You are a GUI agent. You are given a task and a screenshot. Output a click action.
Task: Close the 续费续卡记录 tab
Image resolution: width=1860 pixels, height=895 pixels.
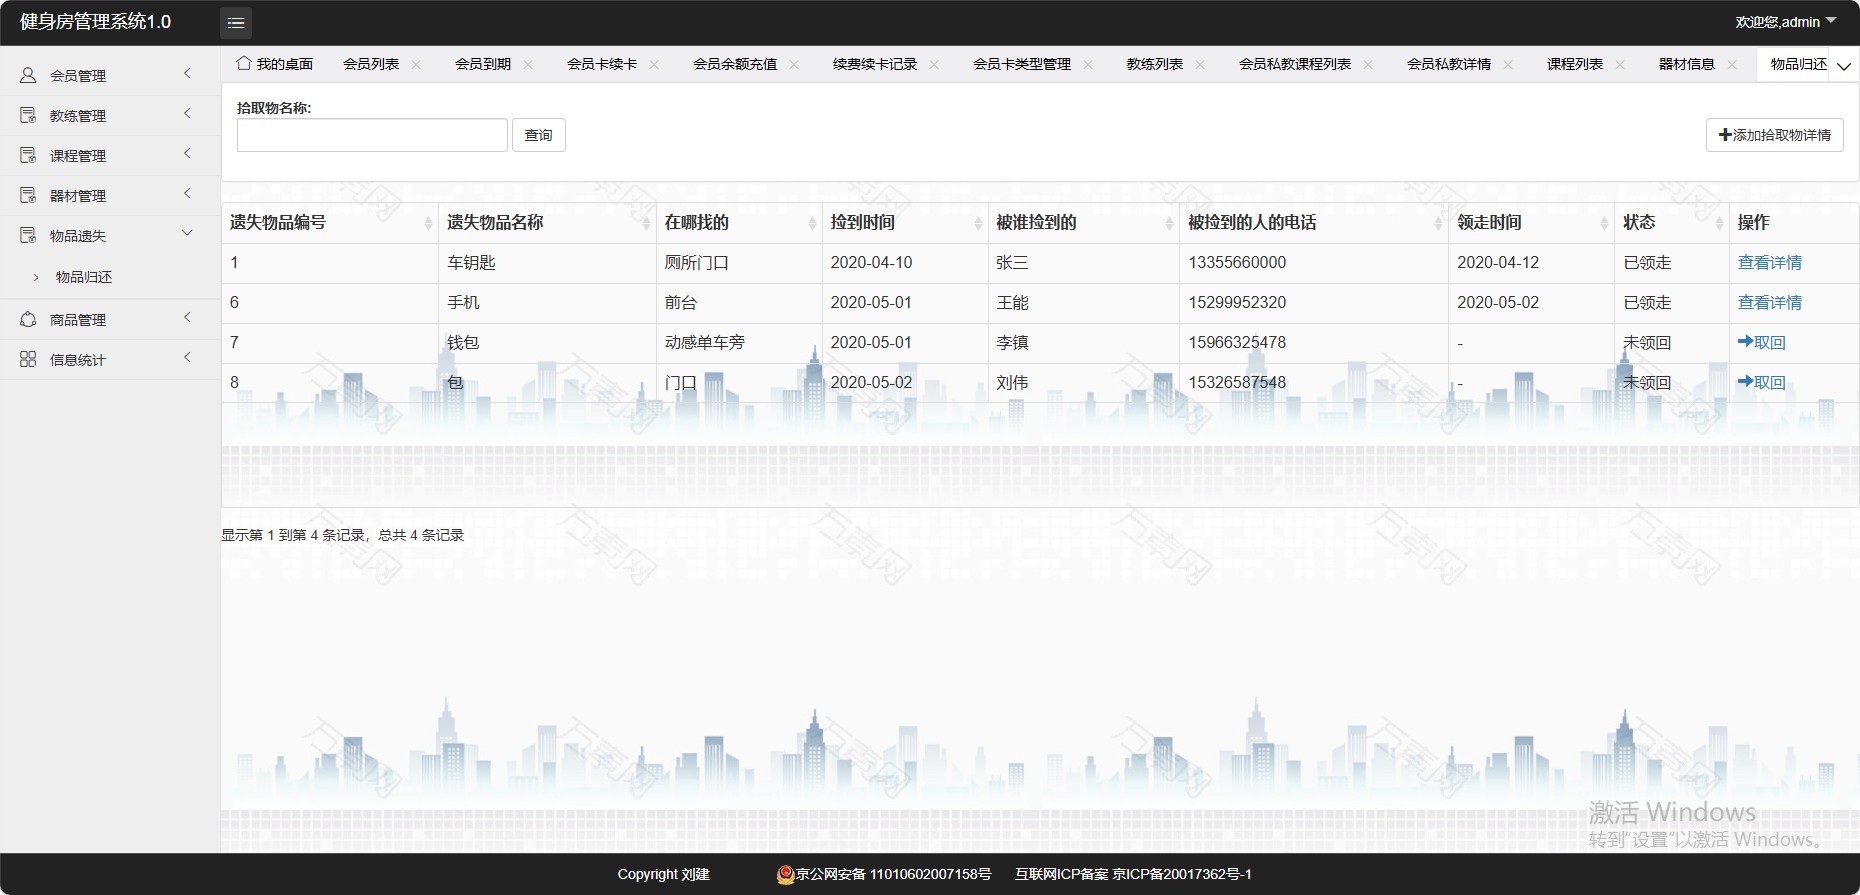click(x=934, y=64)
